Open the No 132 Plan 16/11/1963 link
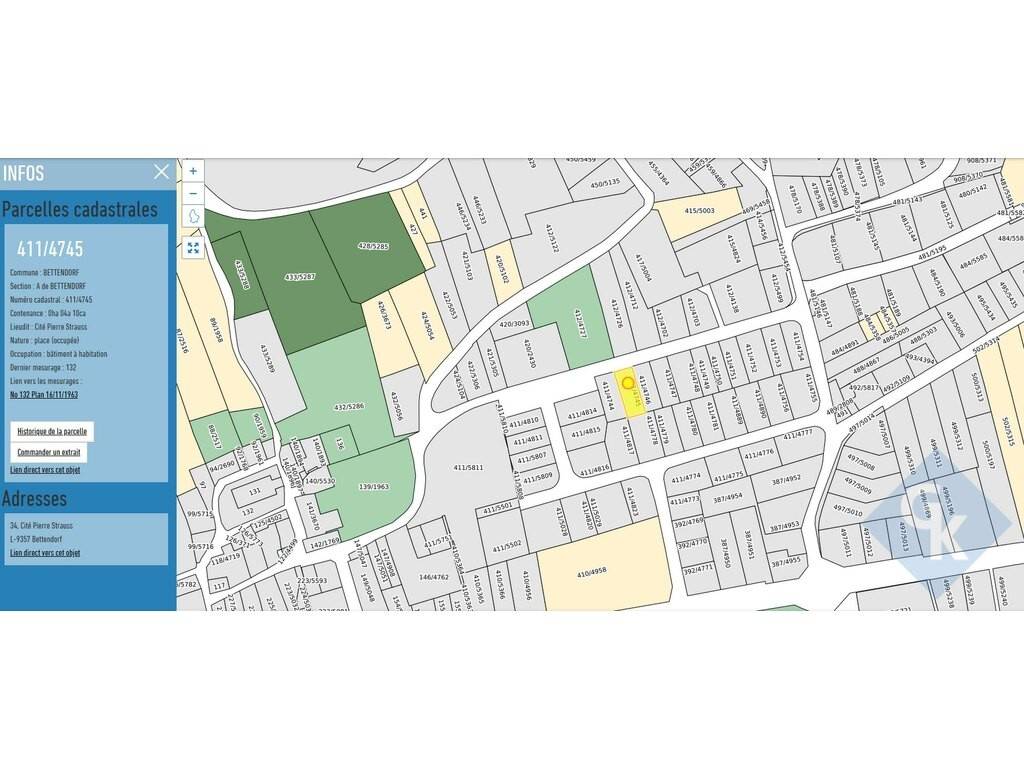This screenshot has width=1024, height=768. 44,395
